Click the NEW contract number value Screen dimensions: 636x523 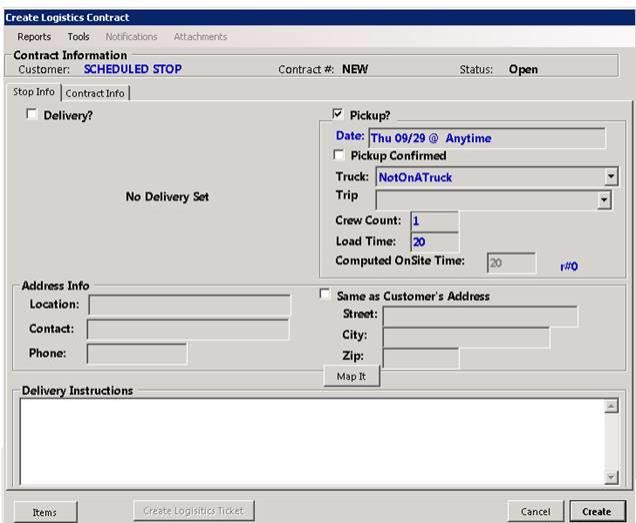(x=355, y=69)
